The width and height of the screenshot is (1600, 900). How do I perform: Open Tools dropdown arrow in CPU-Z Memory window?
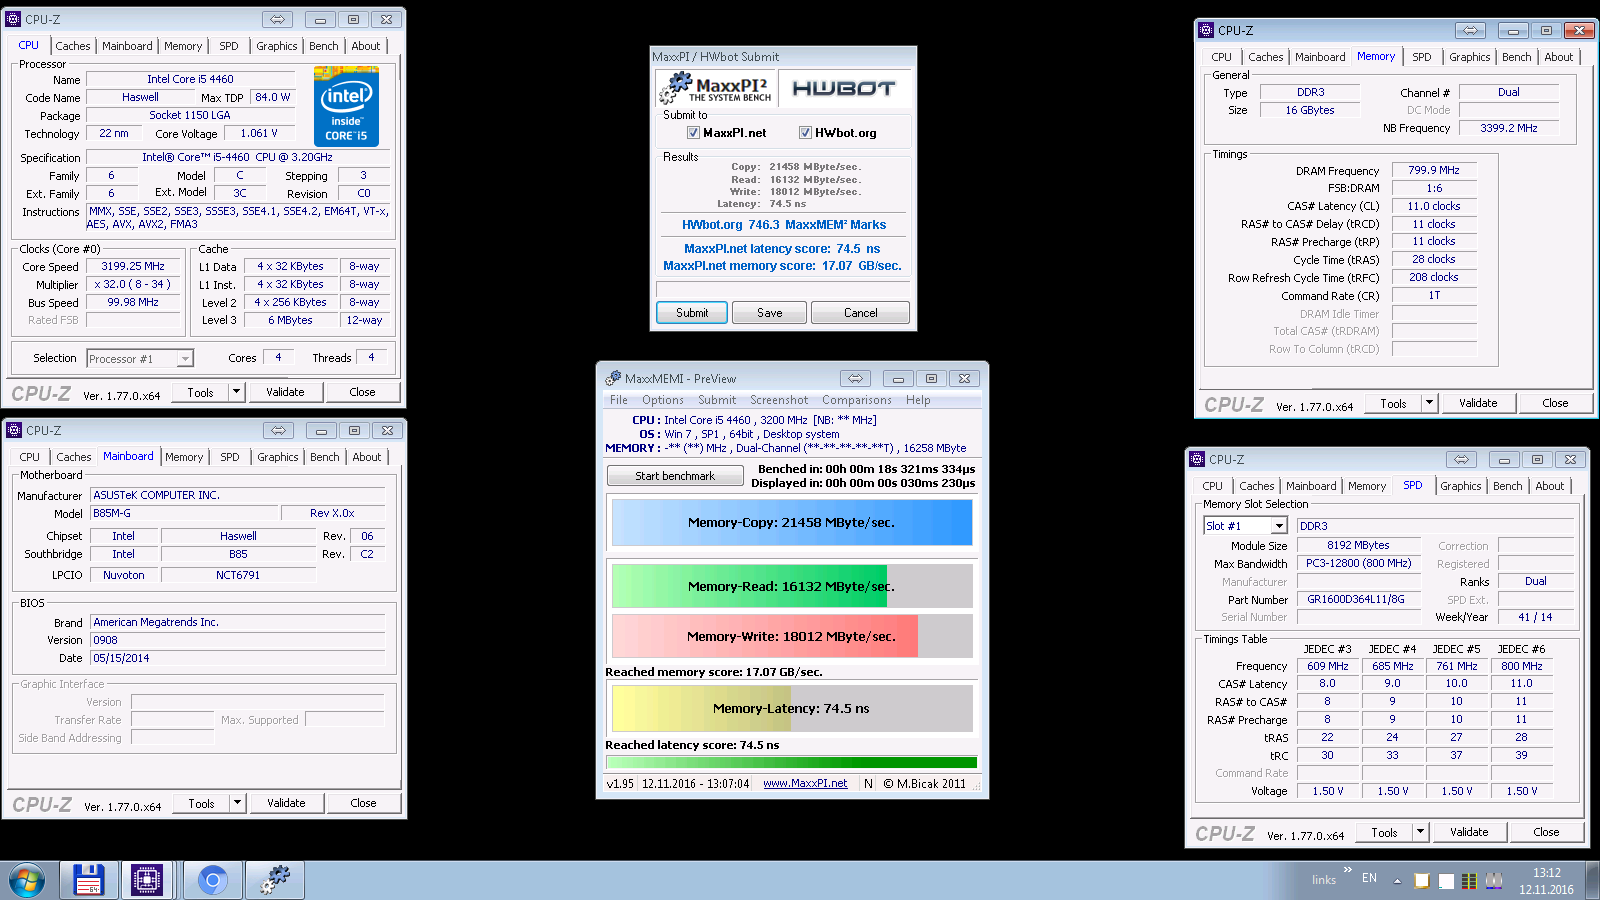click(1429, 403)
